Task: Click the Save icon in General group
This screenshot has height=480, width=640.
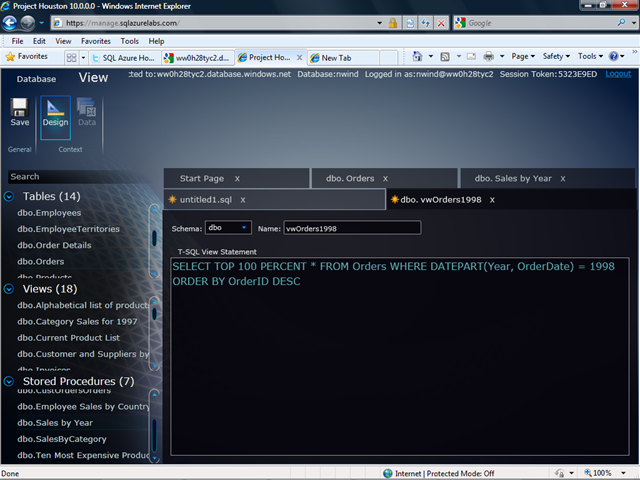Action: 19,108
